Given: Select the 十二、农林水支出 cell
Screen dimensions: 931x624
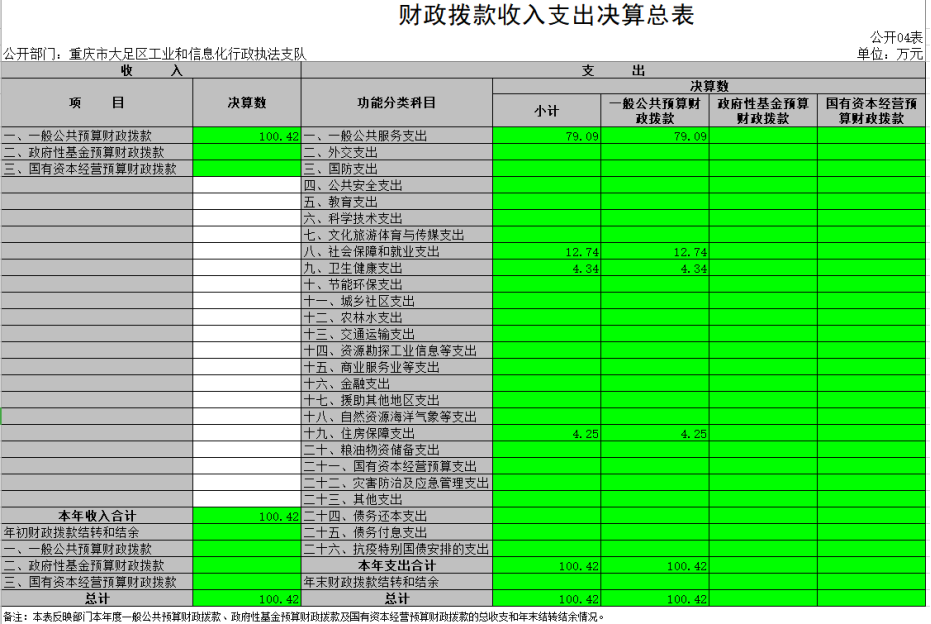Looking at the screenshot, I should tap(397, 318).
